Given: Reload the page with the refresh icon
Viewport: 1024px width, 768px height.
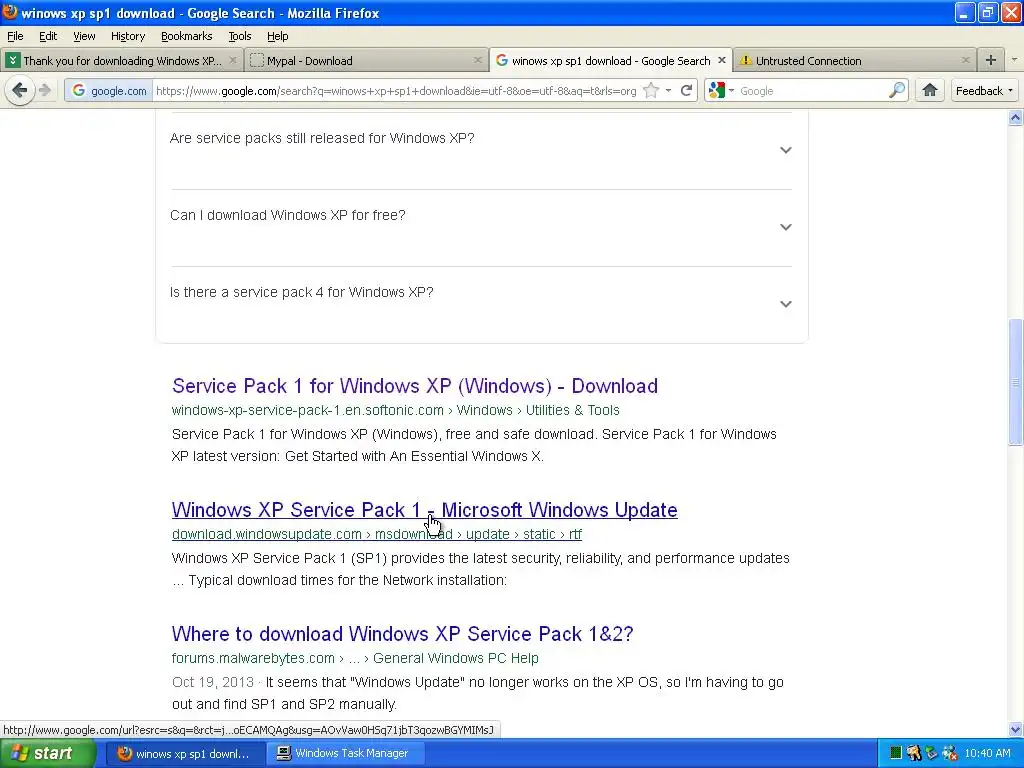Looking at the screenshot, I should 686,91.
